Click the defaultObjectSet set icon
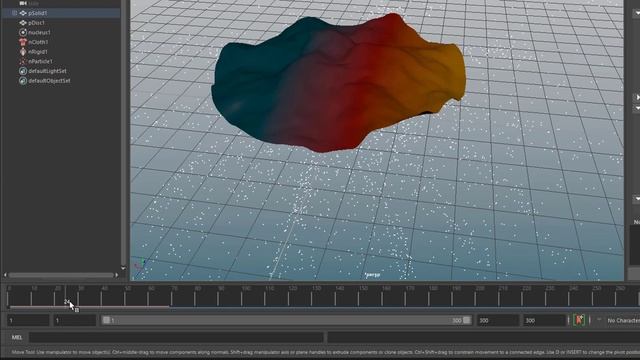This screenshot has width=640, height=360. point(23,81)
